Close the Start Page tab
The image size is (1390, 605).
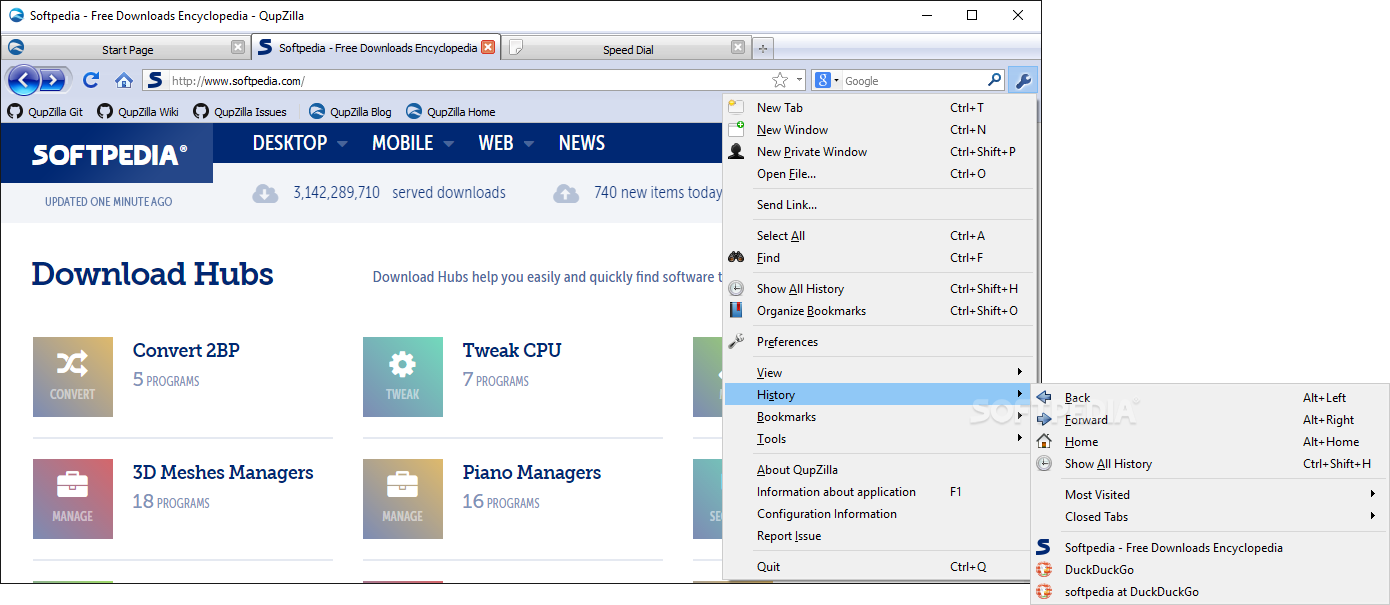[x=237, y=47]
